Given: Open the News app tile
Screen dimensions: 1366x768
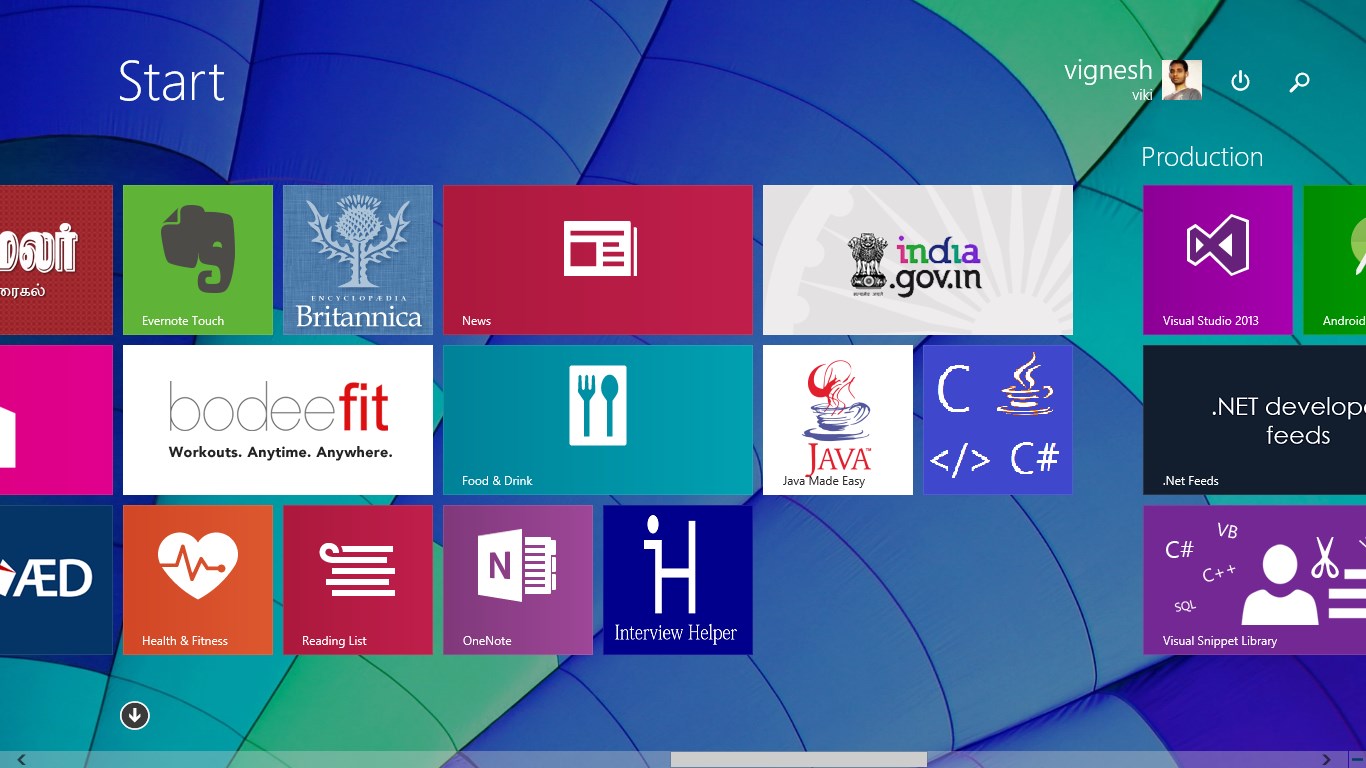Looking at the screenshot, I should (598, 260).
